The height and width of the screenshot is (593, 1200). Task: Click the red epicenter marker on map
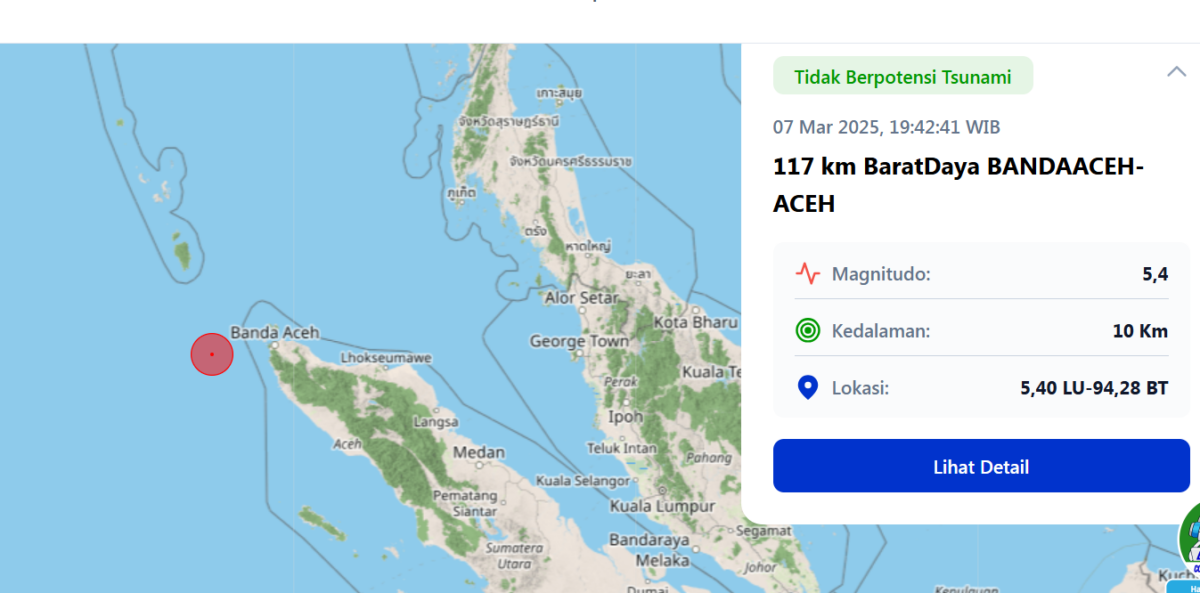(x=212, y=354)
